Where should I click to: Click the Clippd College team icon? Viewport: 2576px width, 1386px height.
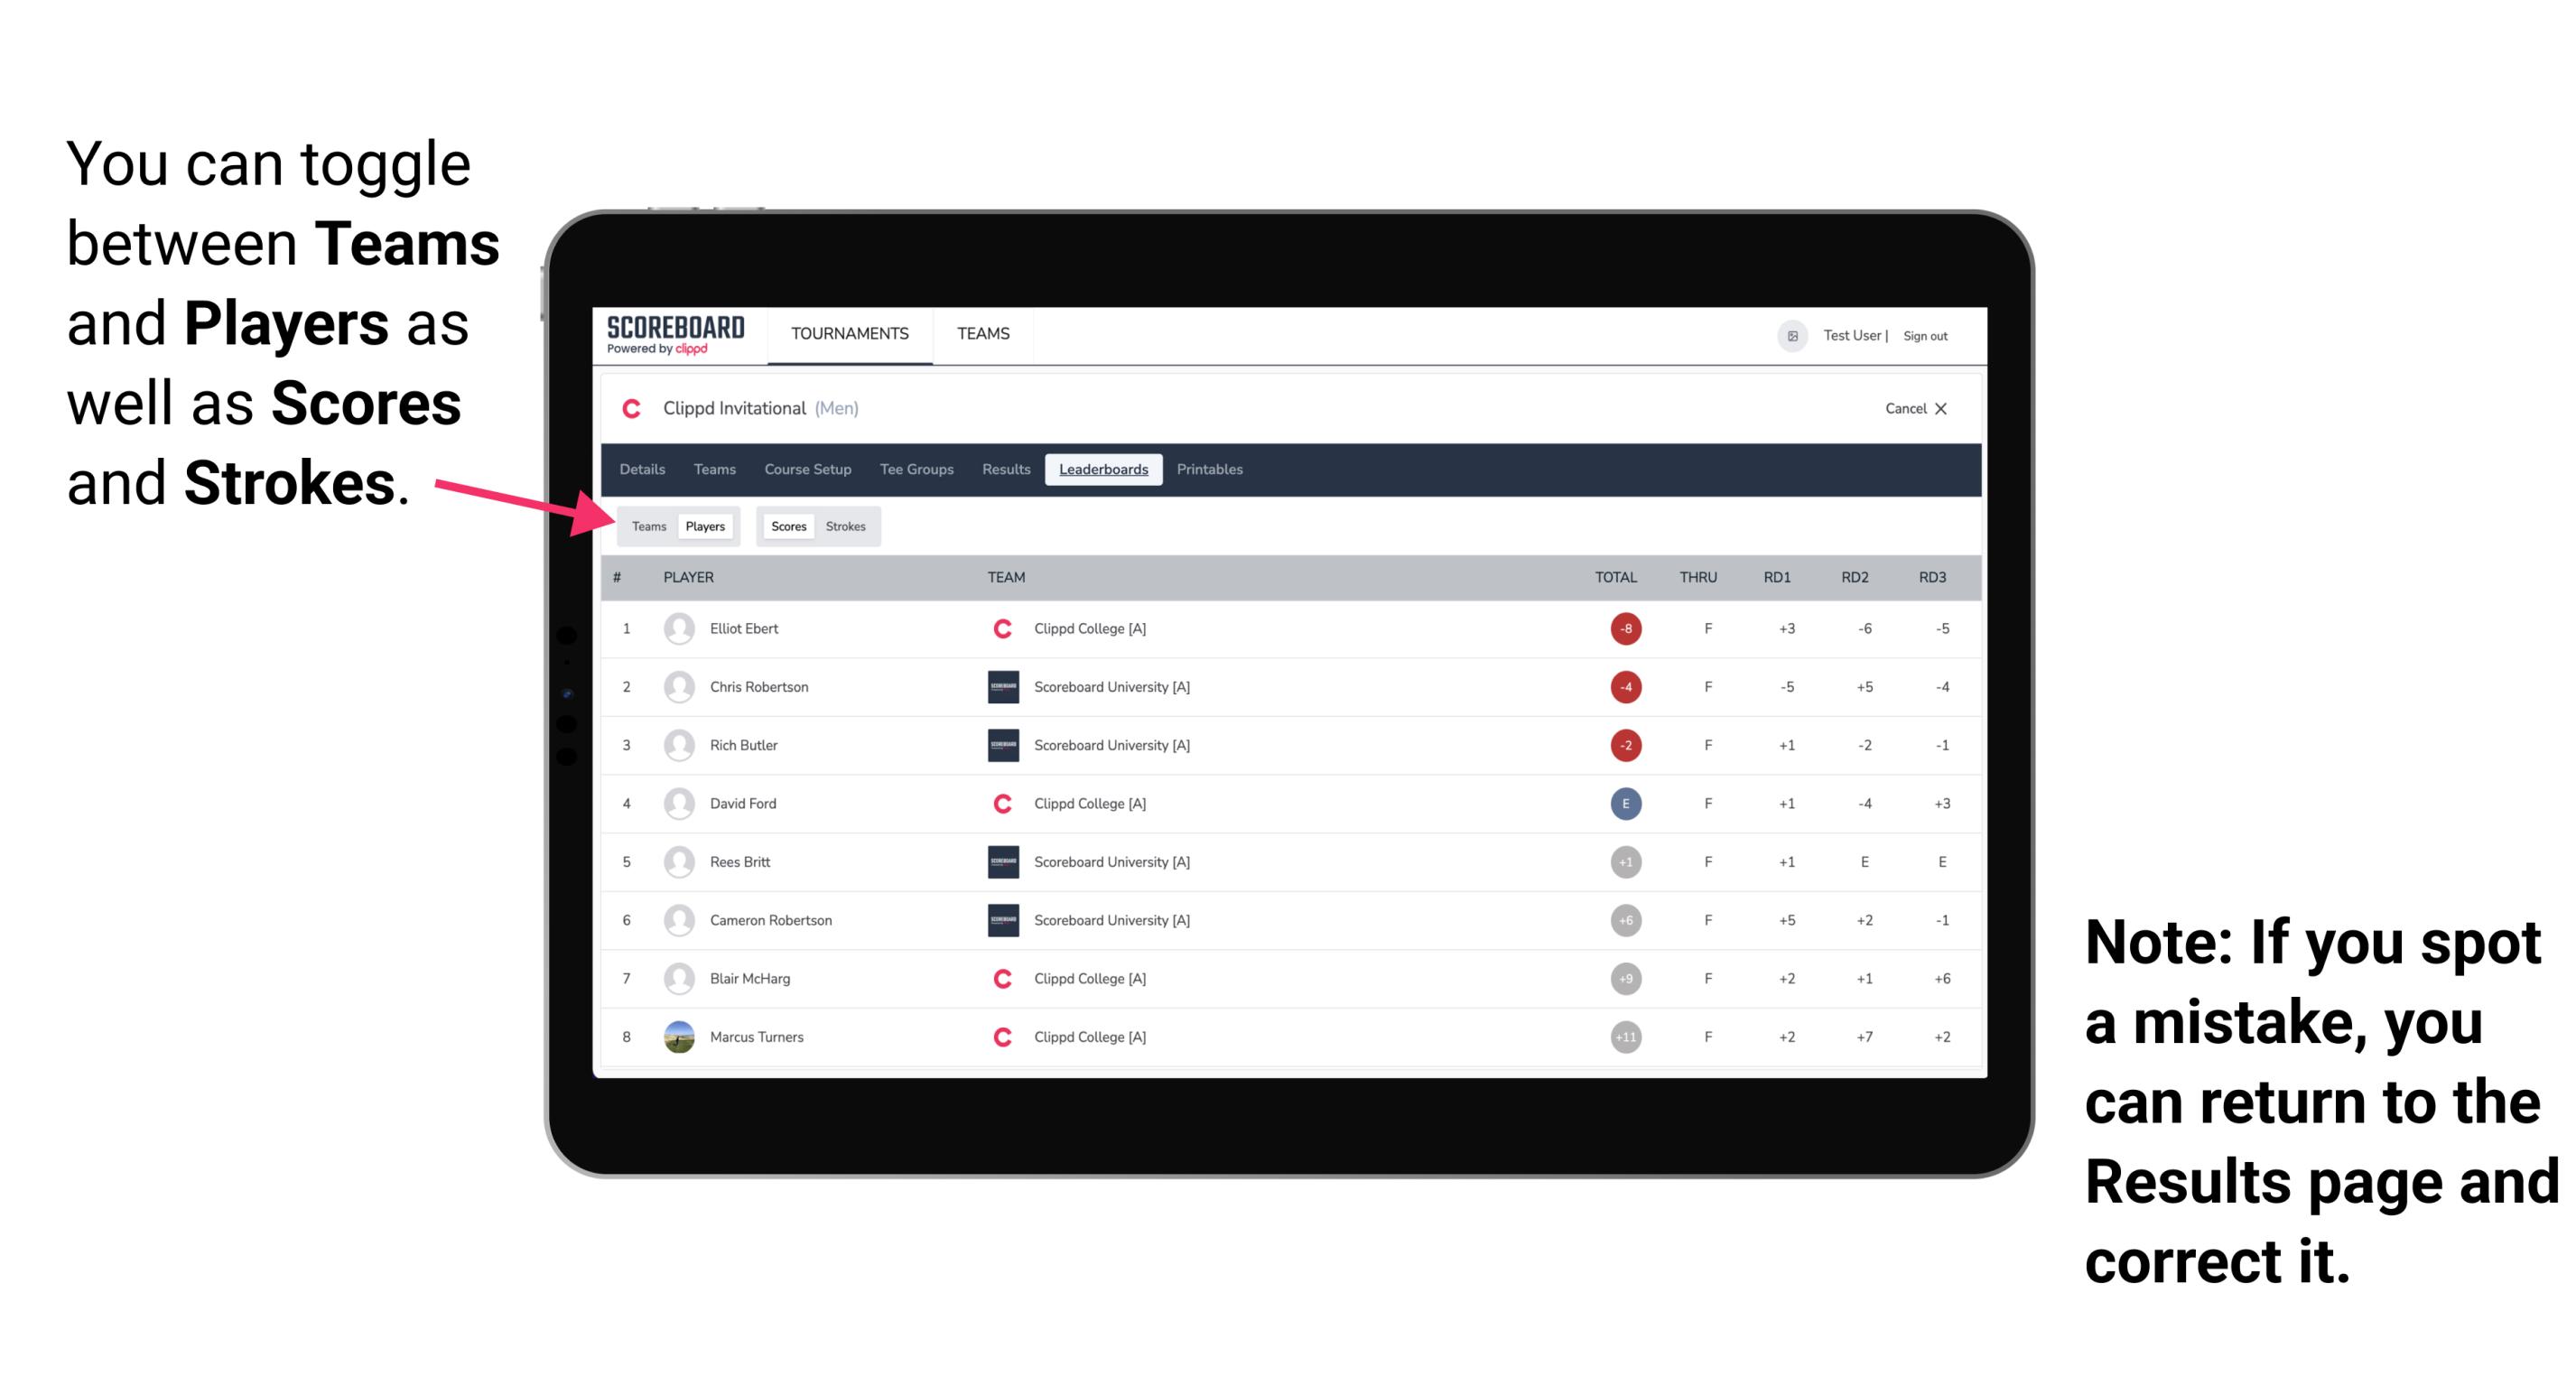tap(998, 627)
